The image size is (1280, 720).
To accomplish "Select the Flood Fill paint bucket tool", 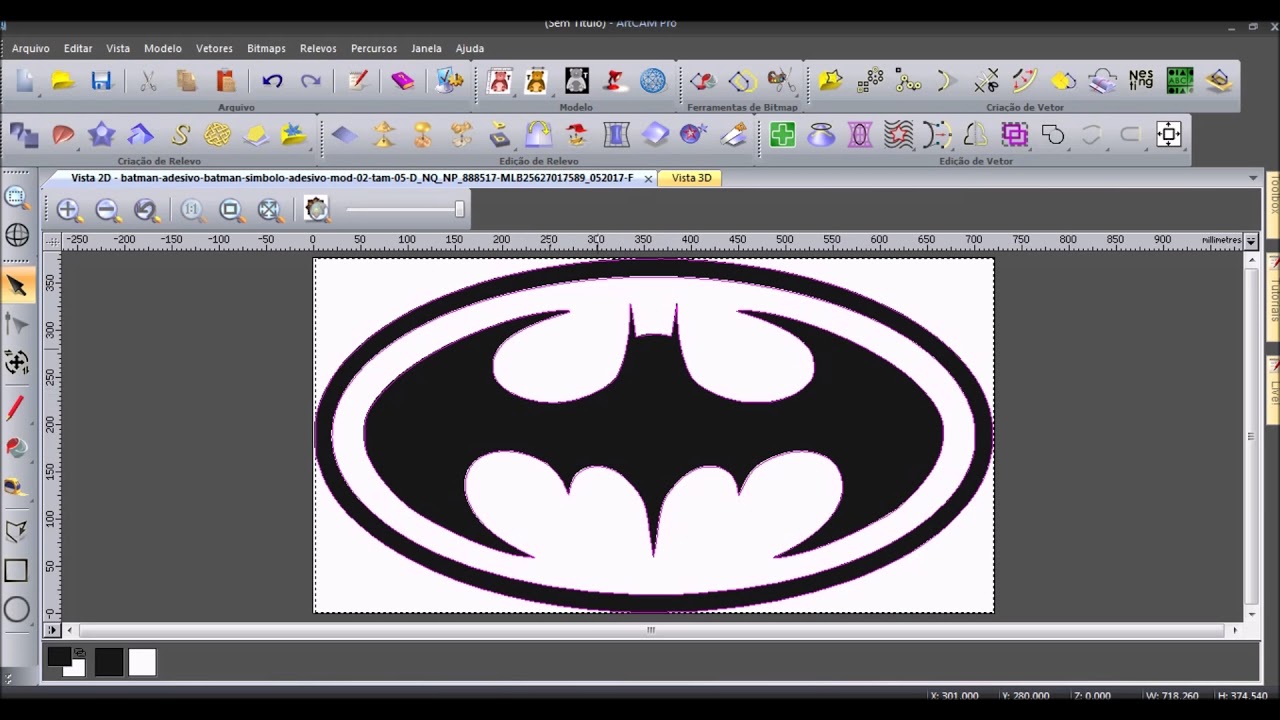I will (x=17, y=447).
